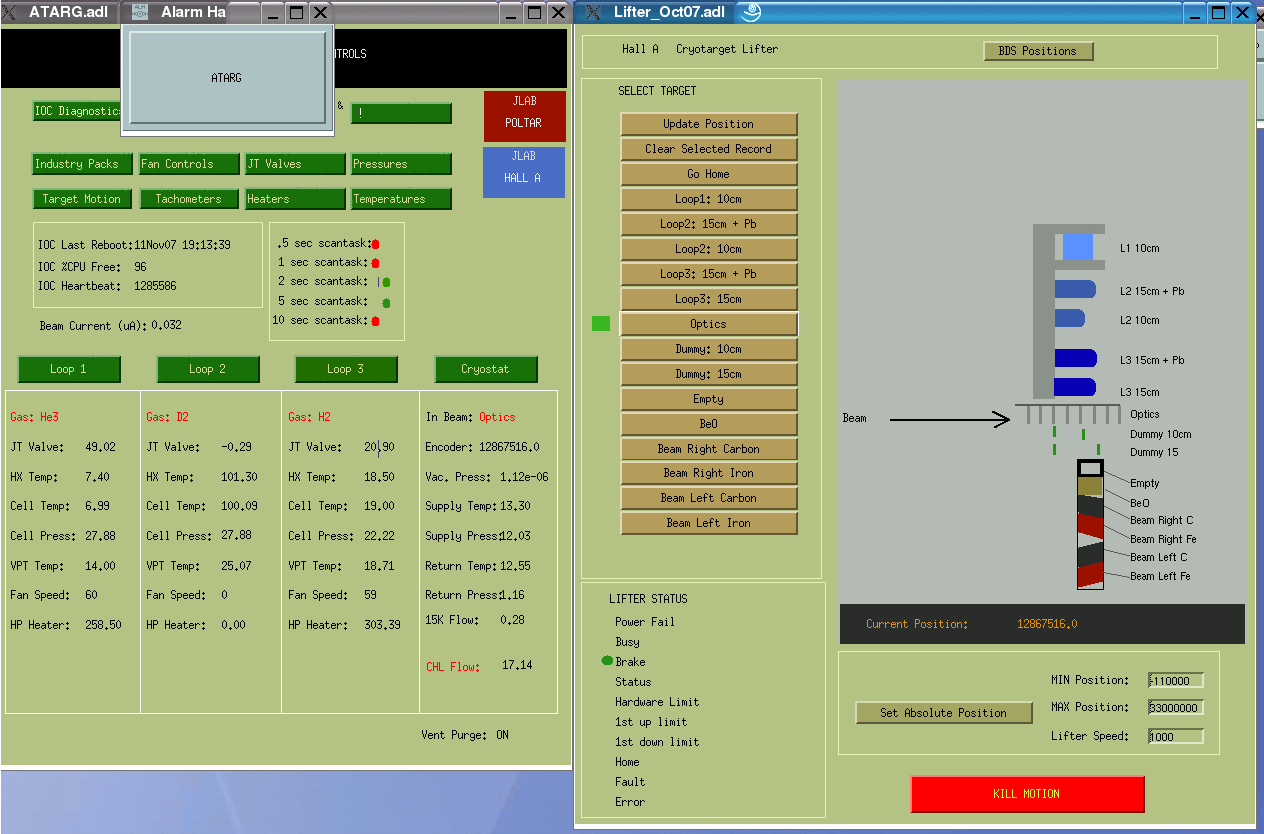The height and width of the screenshot is (834, 1264).
Task: Open JT Valves screen
Action: pos(294,164)
